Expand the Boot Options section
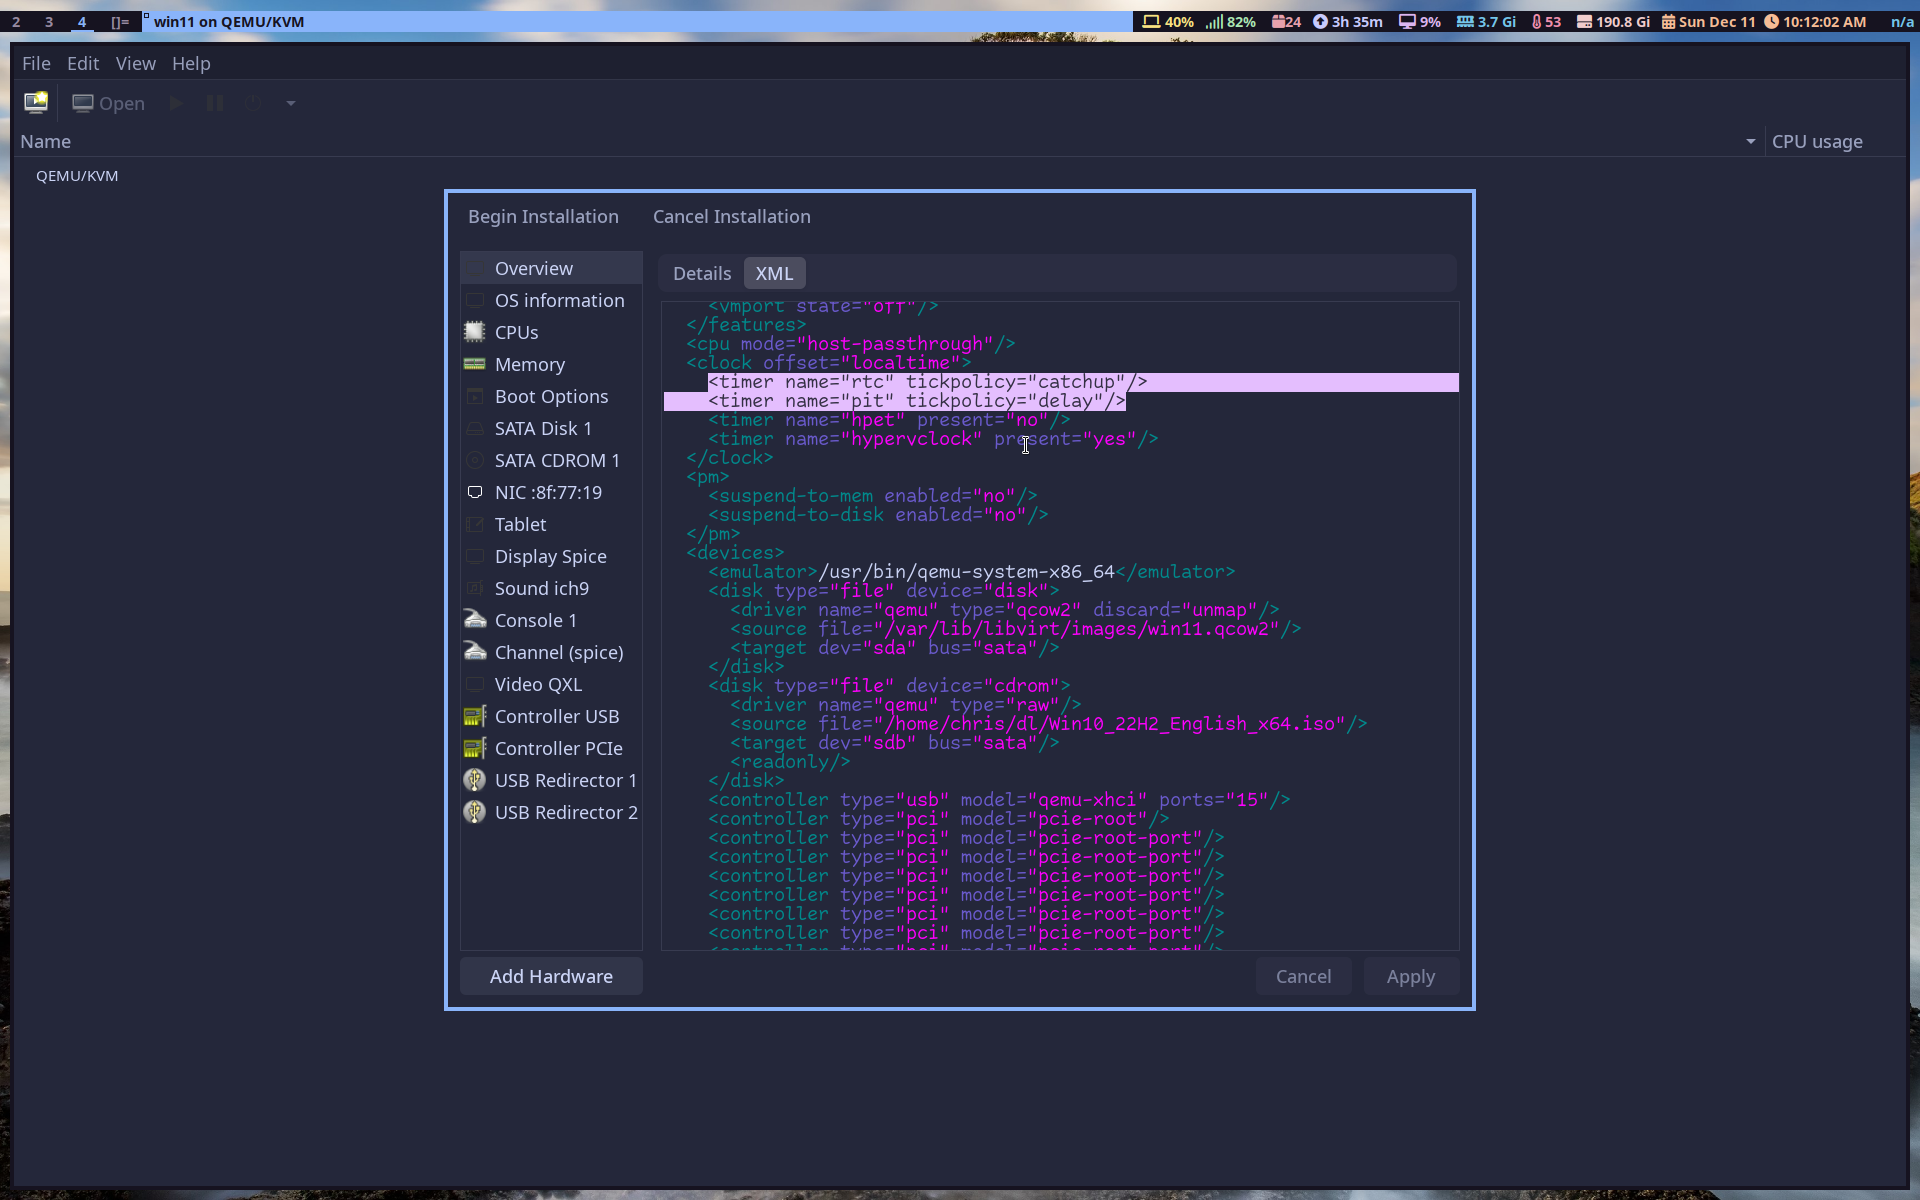The width and height of the screenshot is (1920, 1200). click(550, 395)
